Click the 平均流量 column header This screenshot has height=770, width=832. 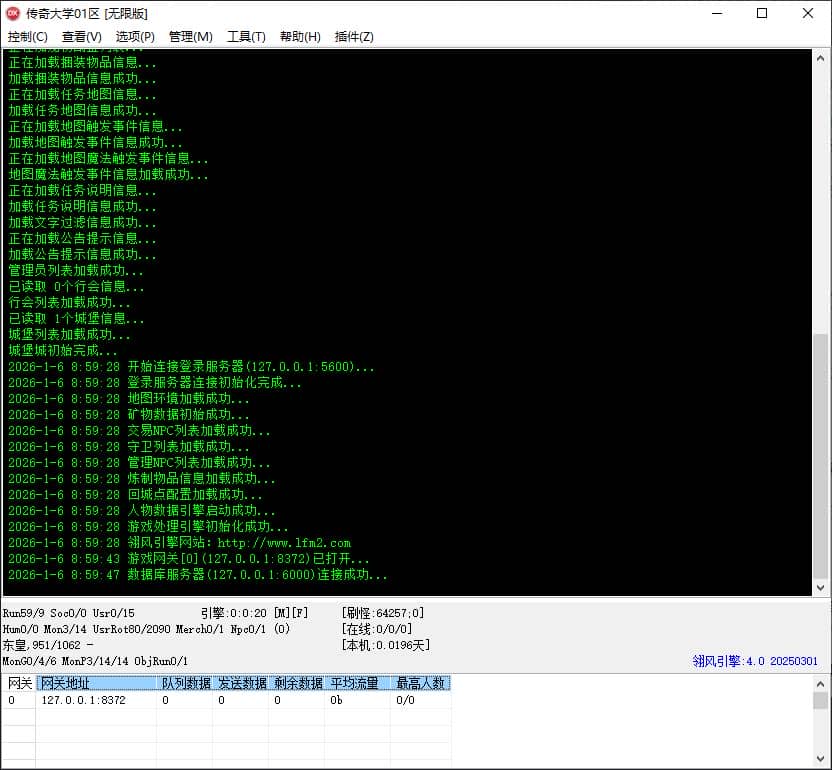[x=358, y=683]
